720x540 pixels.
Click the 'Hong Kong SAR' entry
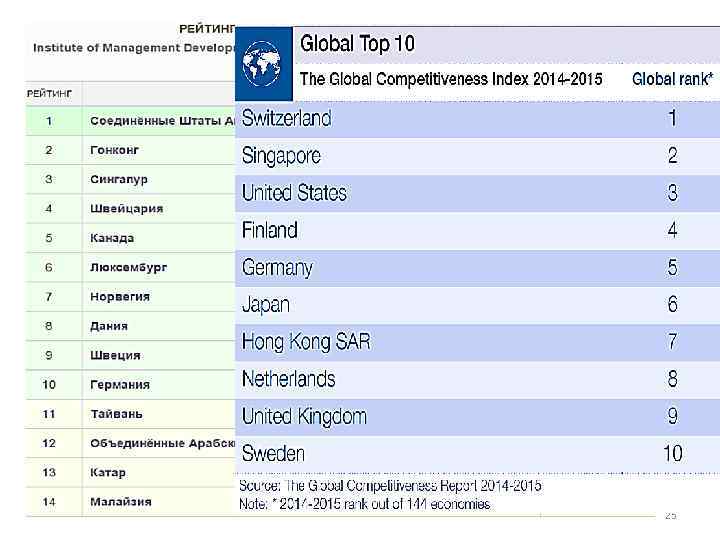coord(306,342)
